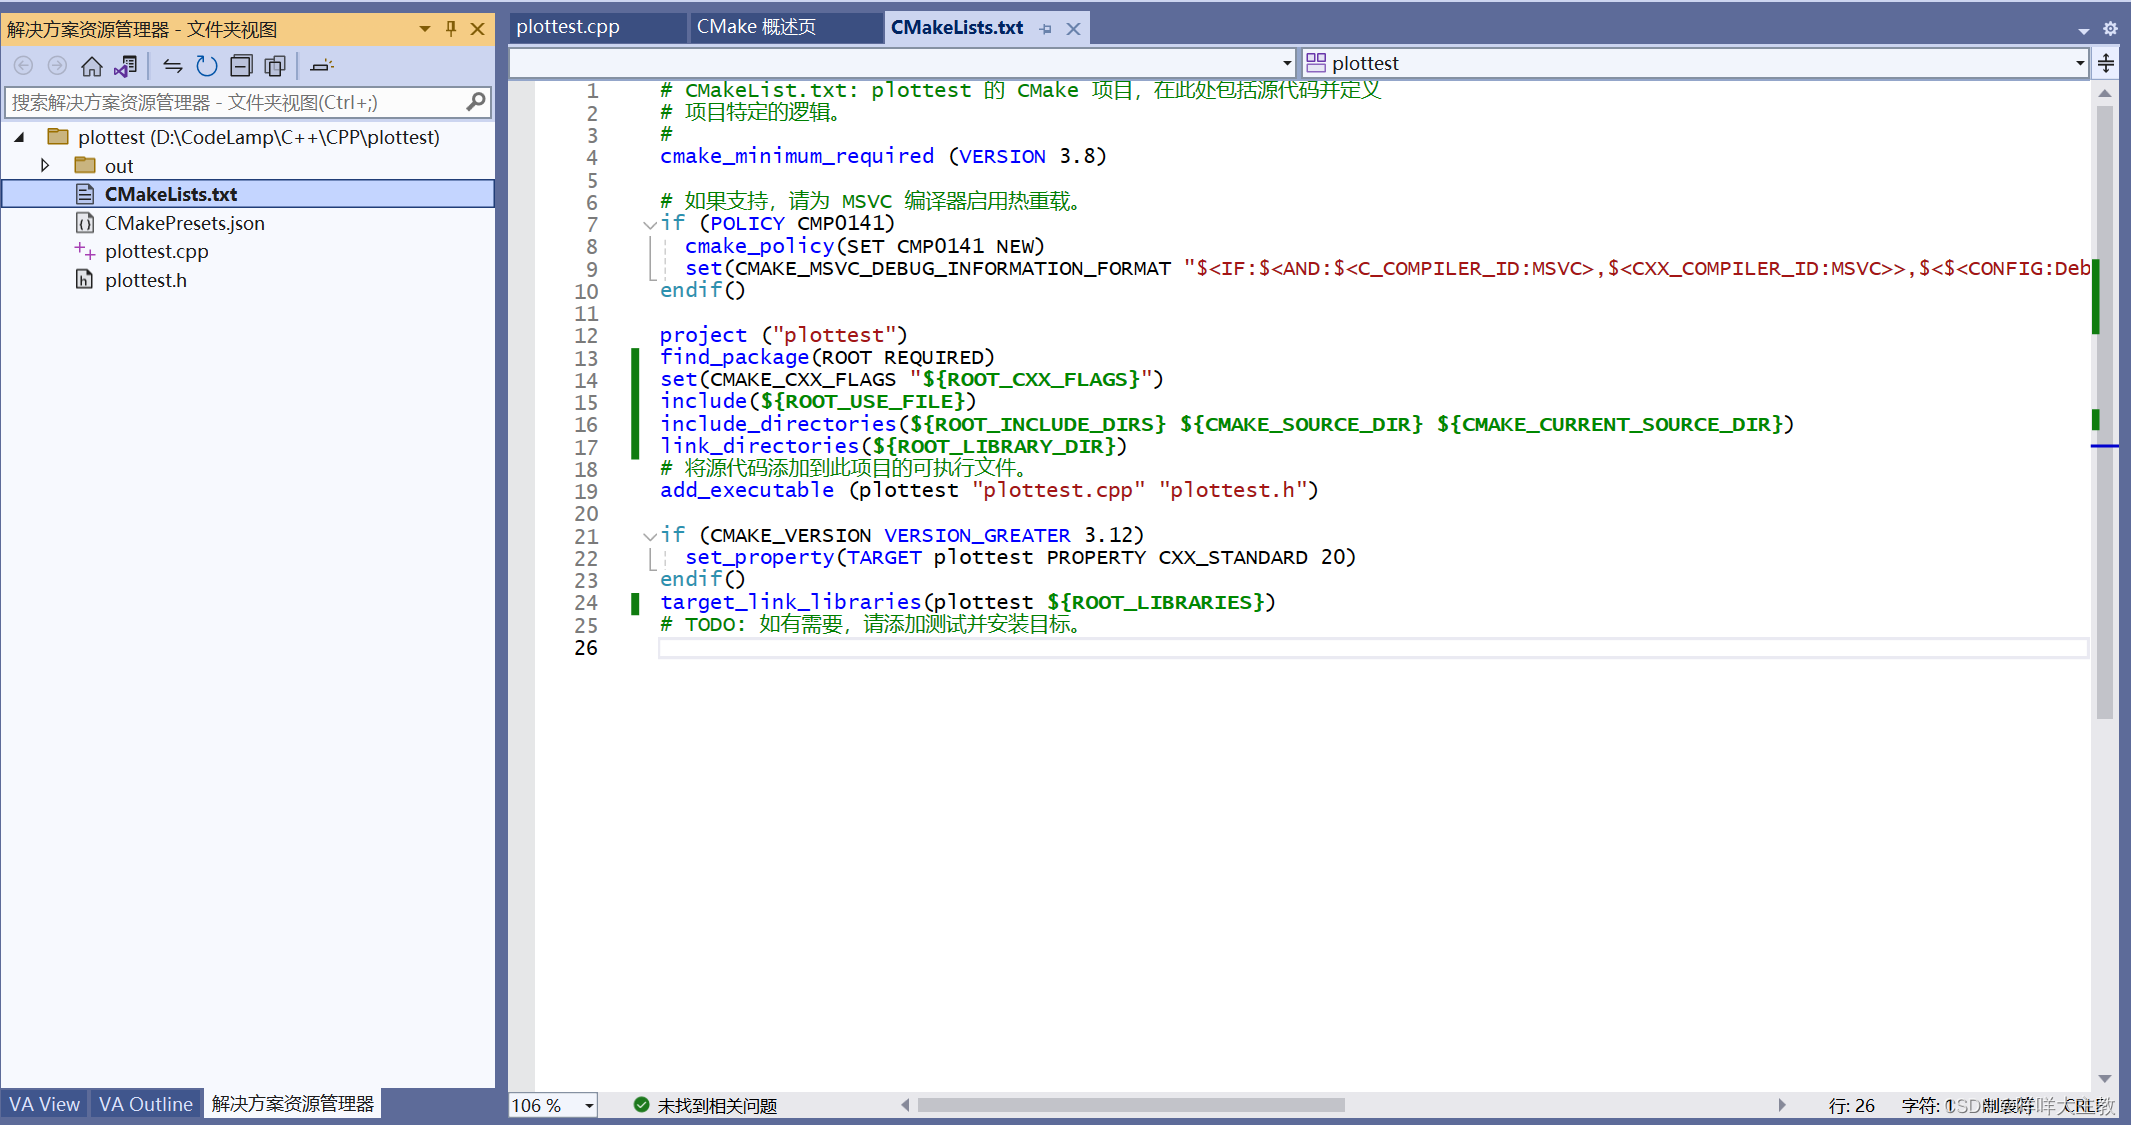
Task: Click the 未找到相关问题 status message
Action: 715,1105
